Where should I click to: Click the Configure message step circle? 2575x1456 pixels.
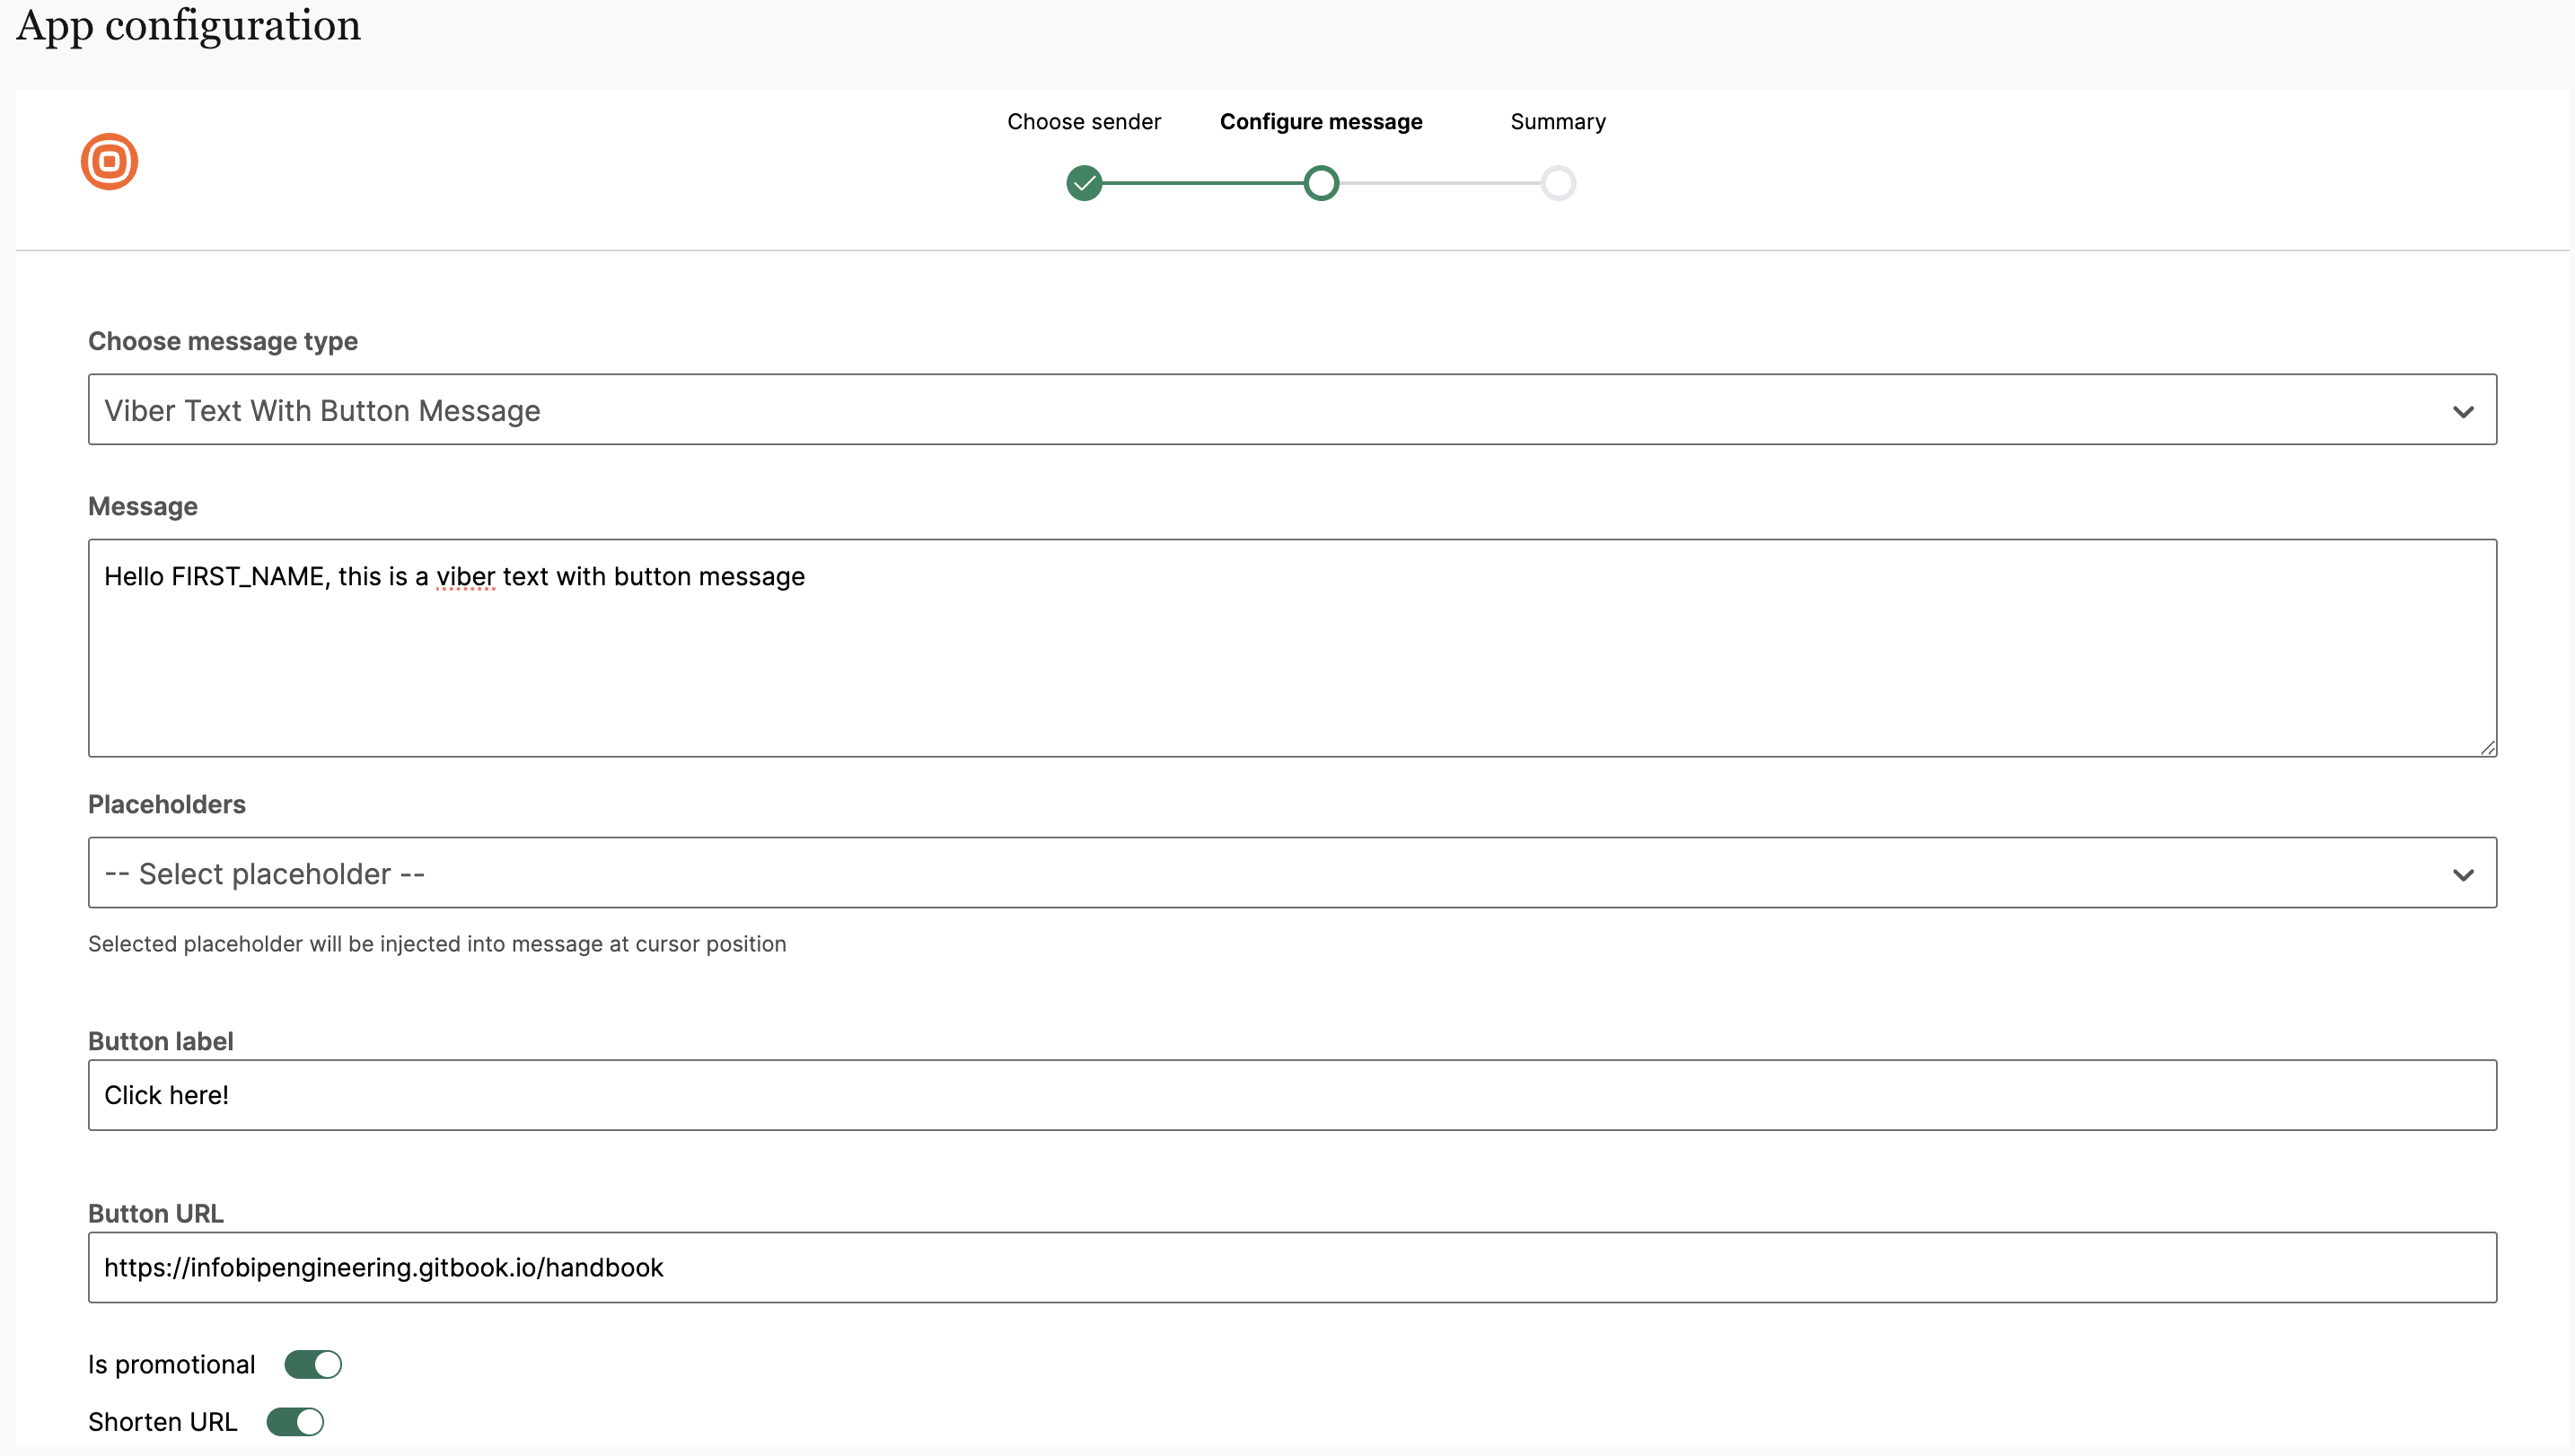(x=1321, y=183)
